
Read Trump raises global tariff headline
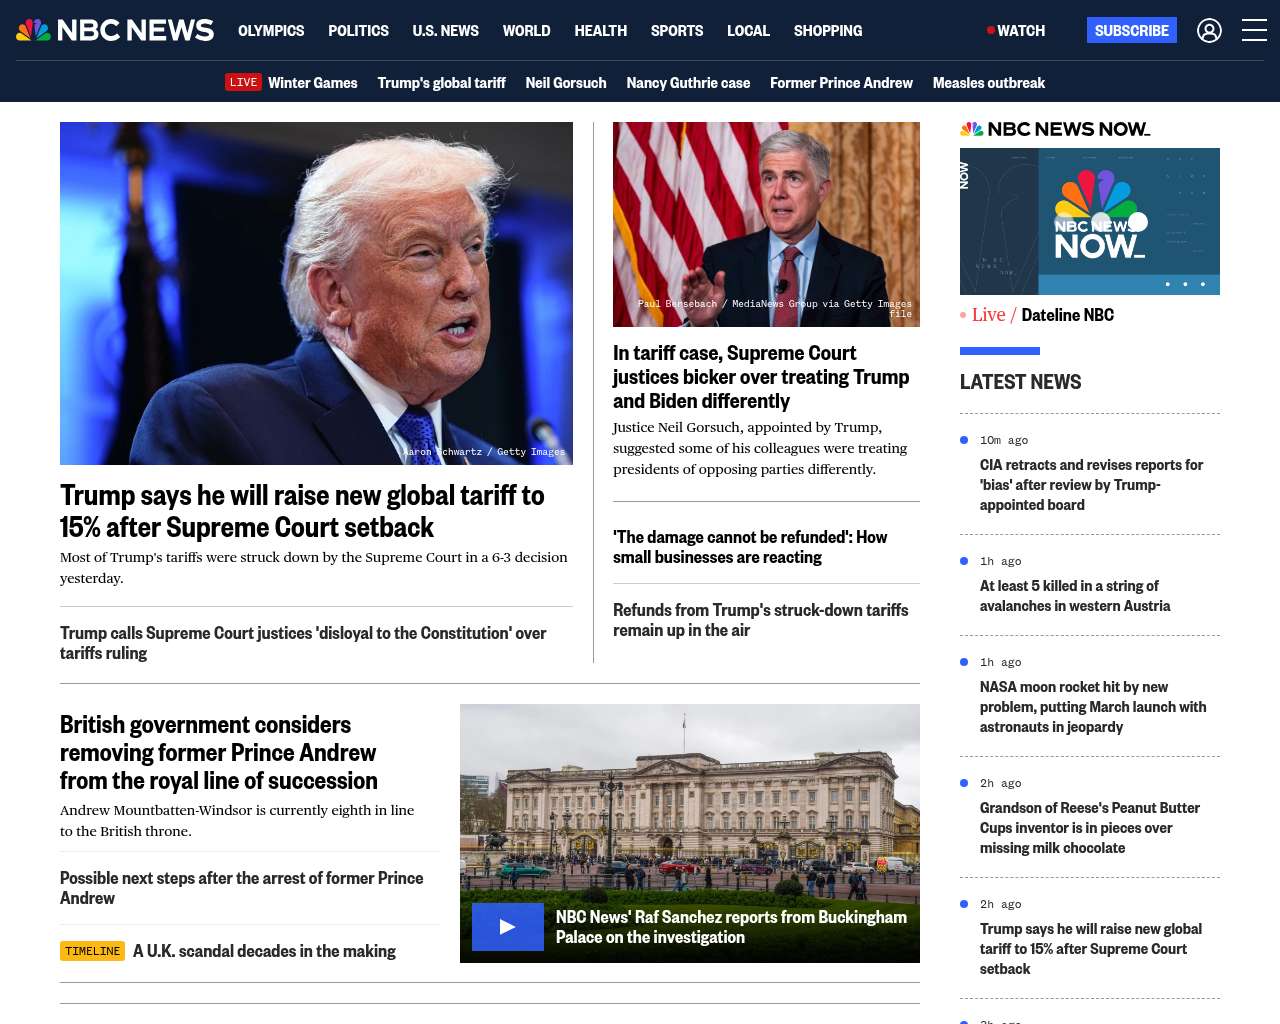pos(302,511)
